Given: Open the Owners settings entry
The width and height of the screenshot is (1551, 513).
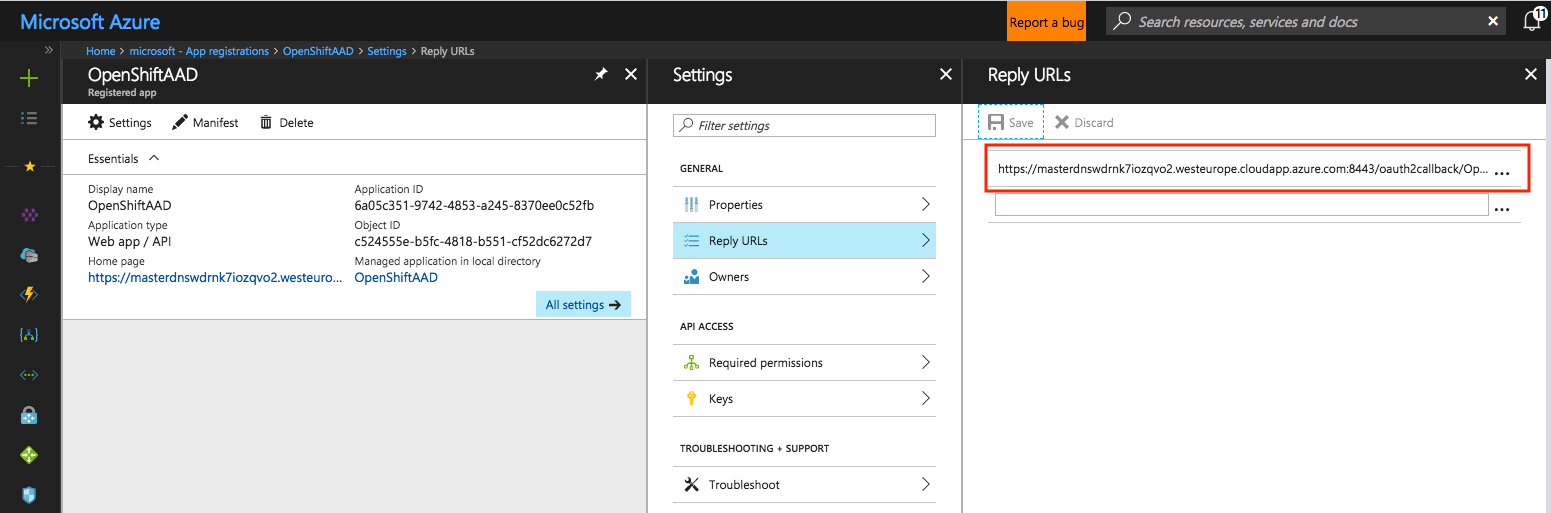Looking at the screenshot, I should click(804, 277).
